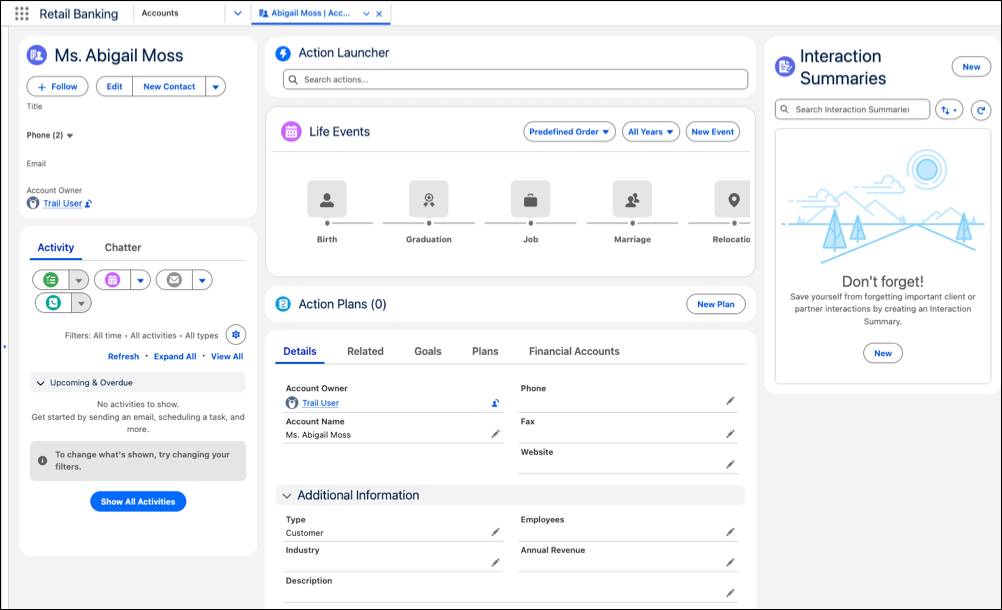Screen dimensions: 1002x610
Task: Click New button in Interaction Summaries header
Action: [971, 66]
